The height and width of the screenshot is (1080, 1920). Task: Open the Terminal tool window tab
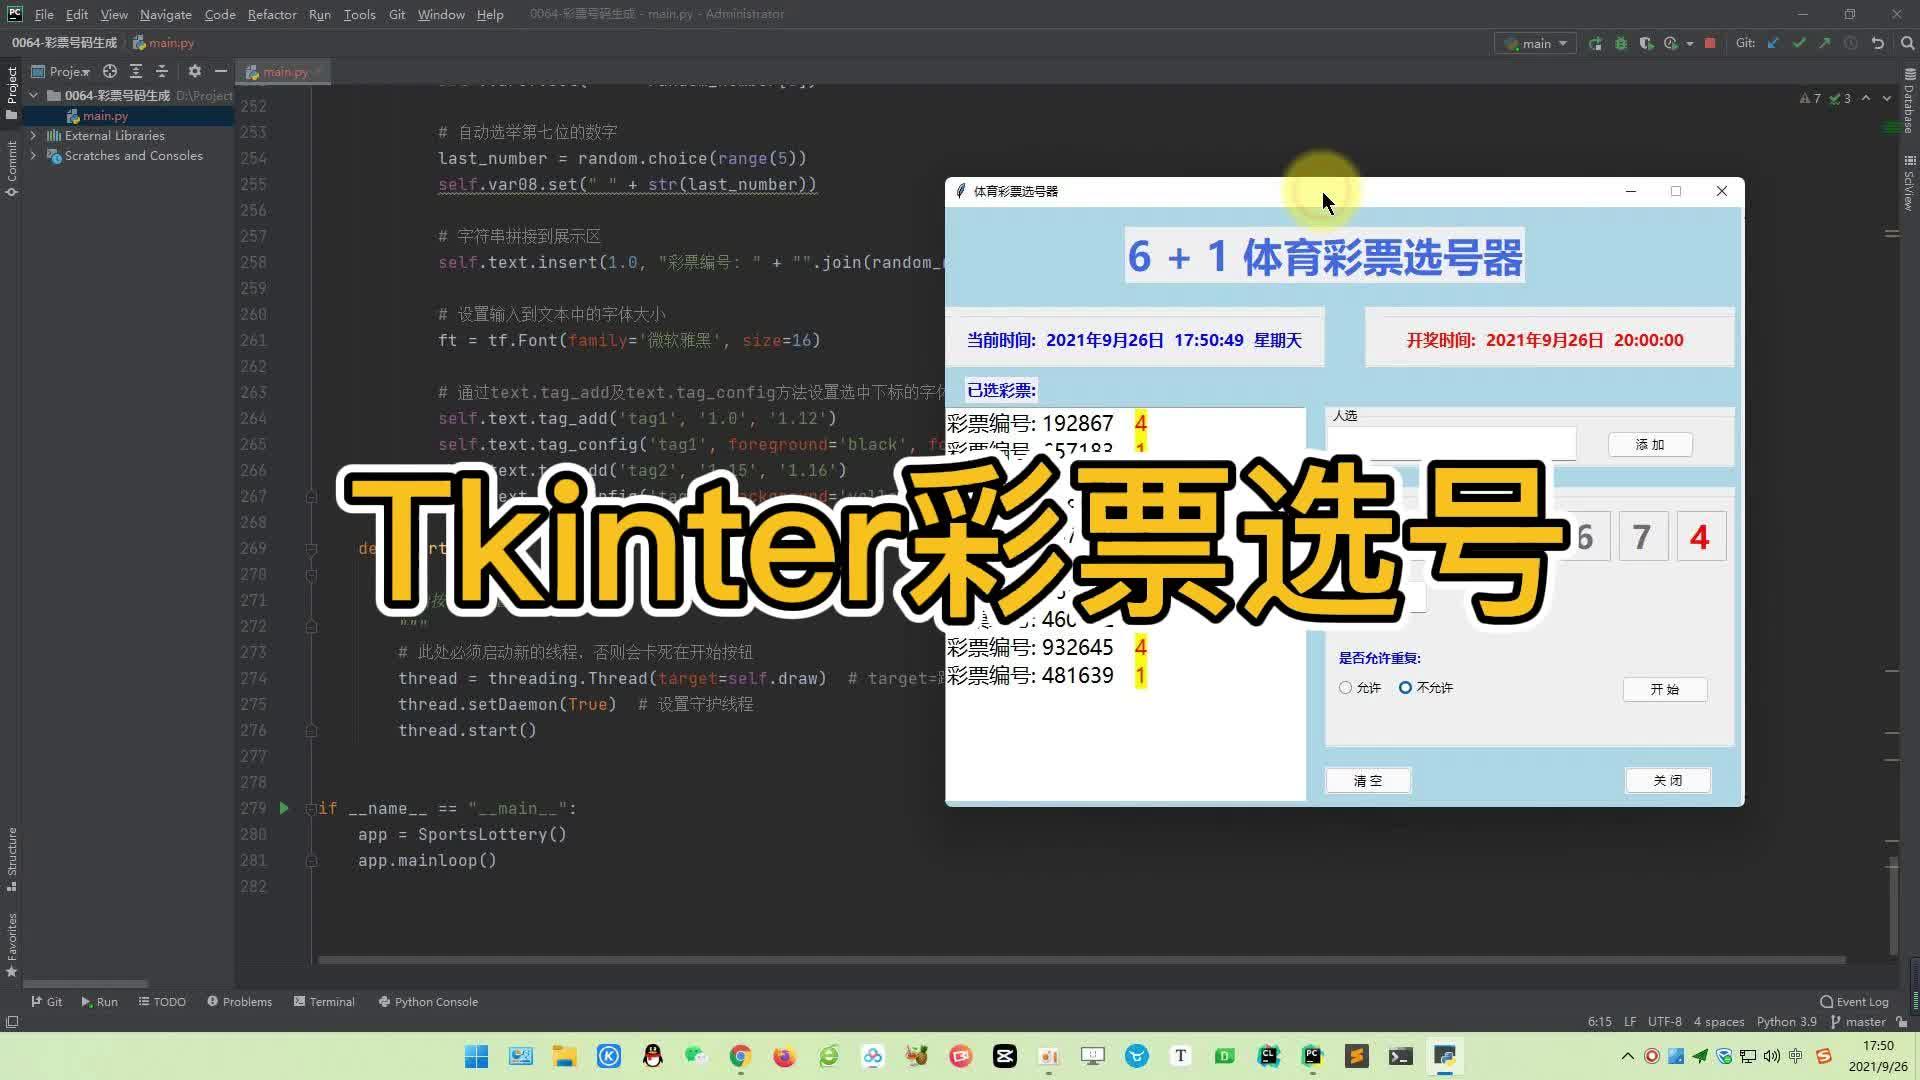click(324, 1001)
